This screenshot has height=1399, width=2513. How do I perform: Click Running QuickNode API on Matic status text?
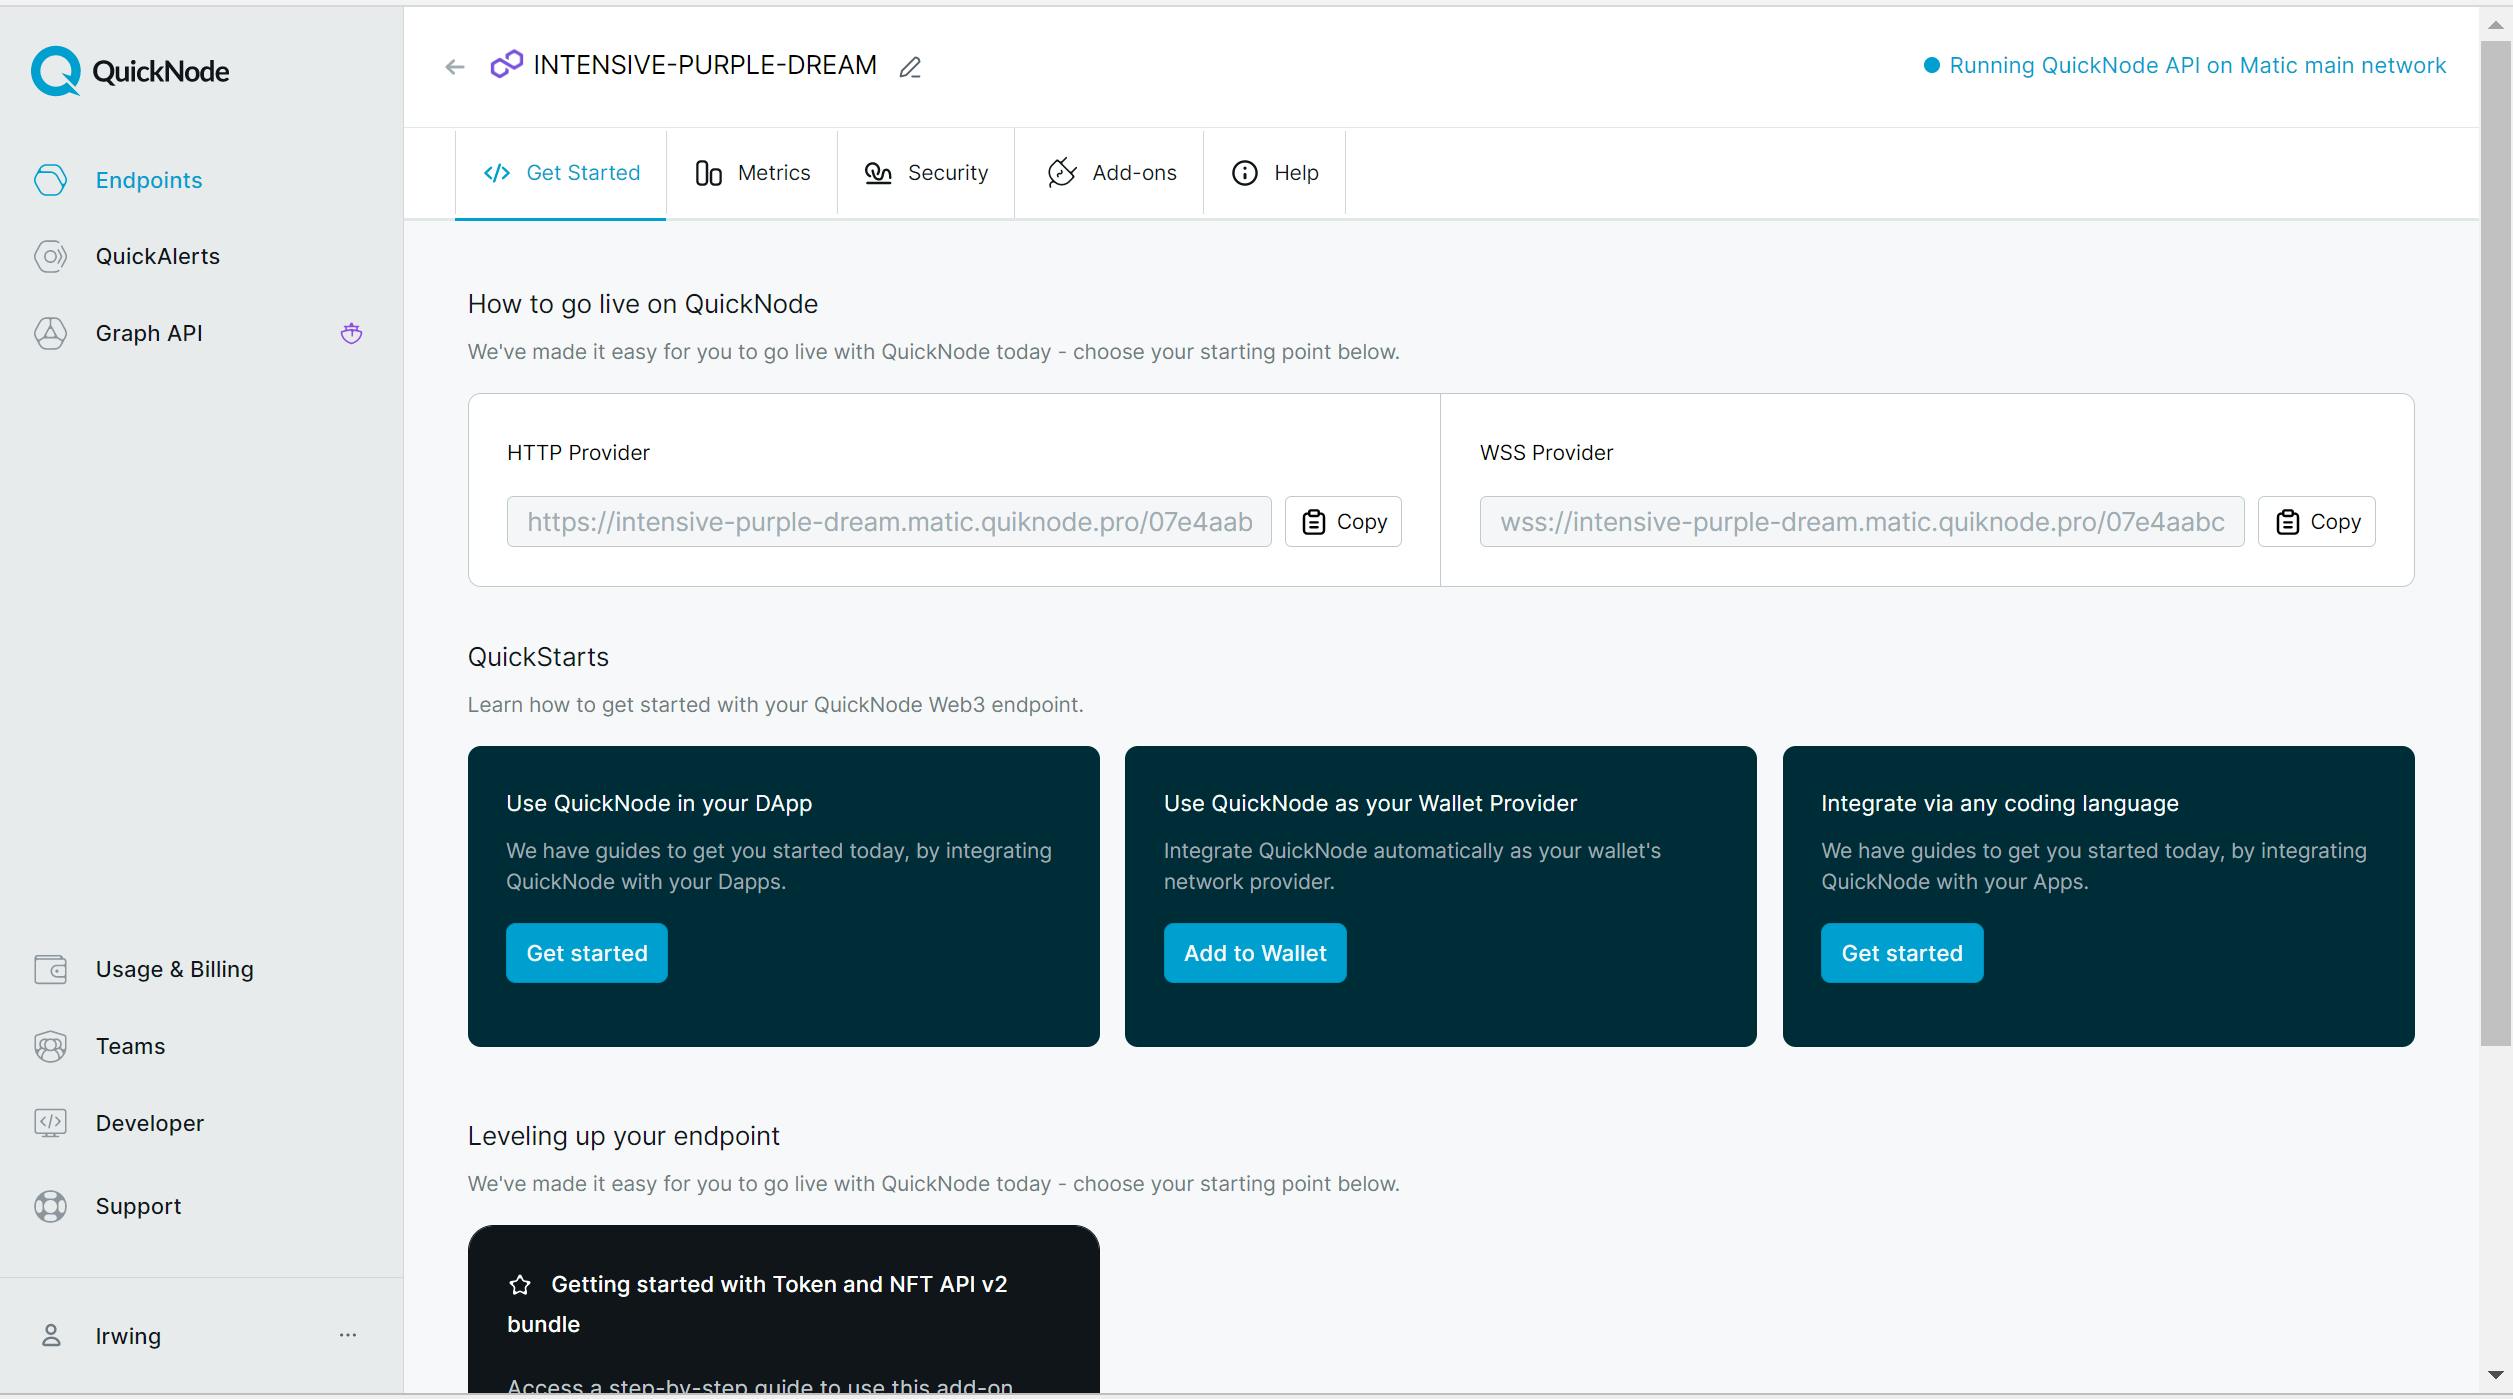(2197, 65)
